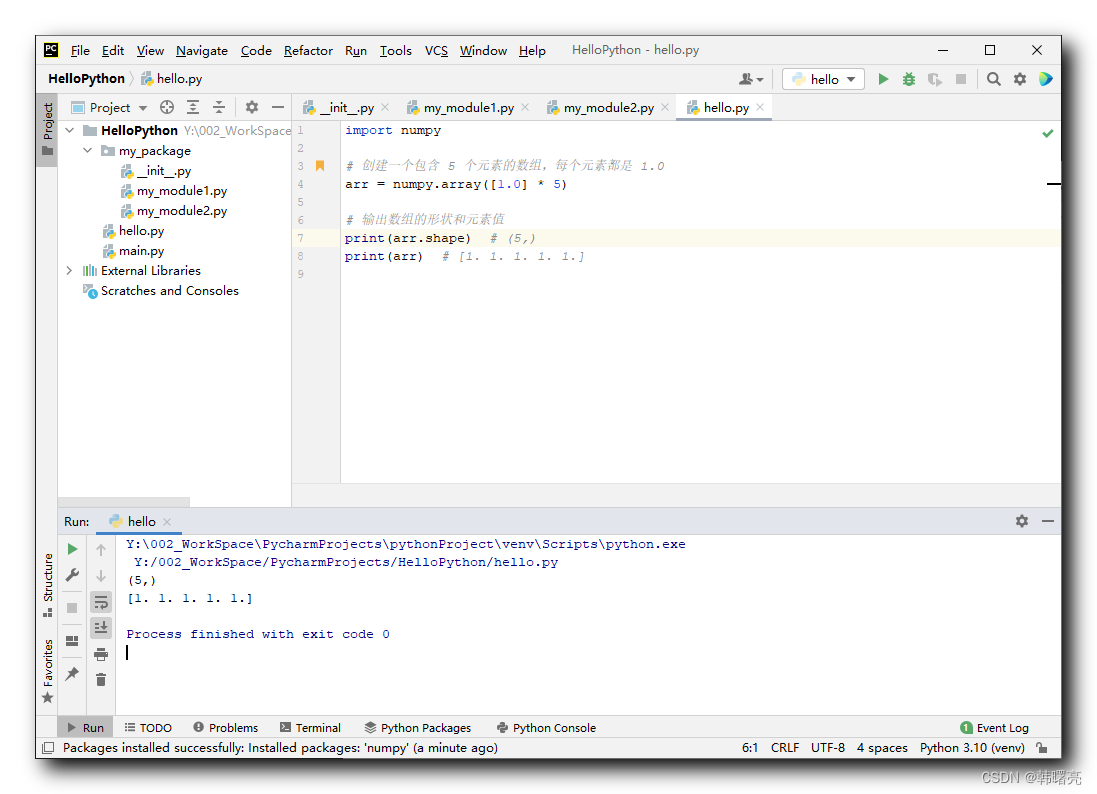Open the Terminal tool window
The width and height of the screenshot is (1097, 794).
point(310,728)
